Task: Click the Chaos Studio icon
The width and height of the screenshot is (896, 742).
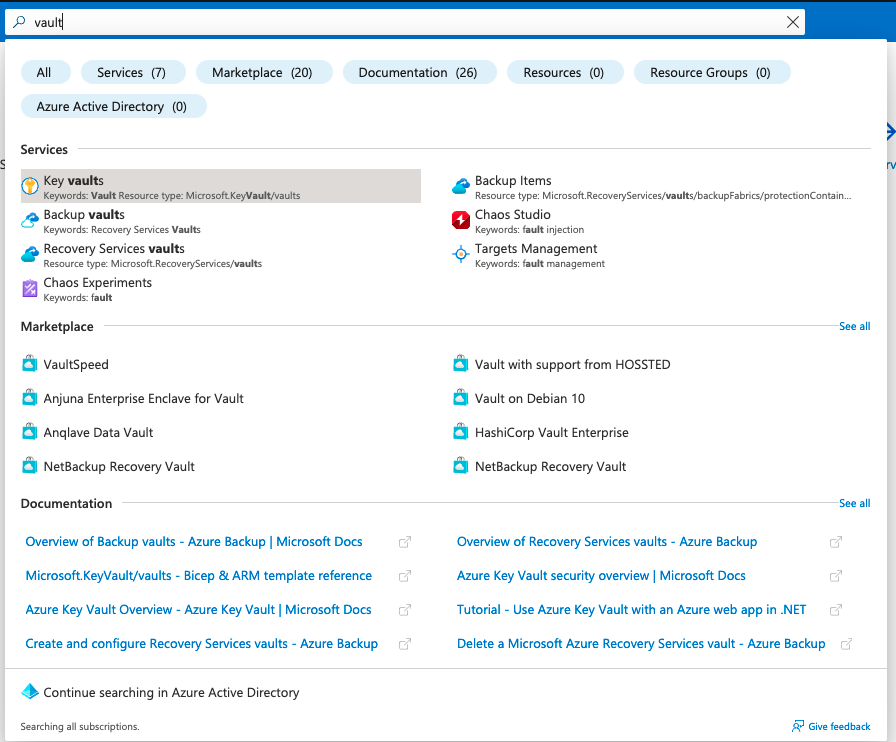Action: point(460,220)
